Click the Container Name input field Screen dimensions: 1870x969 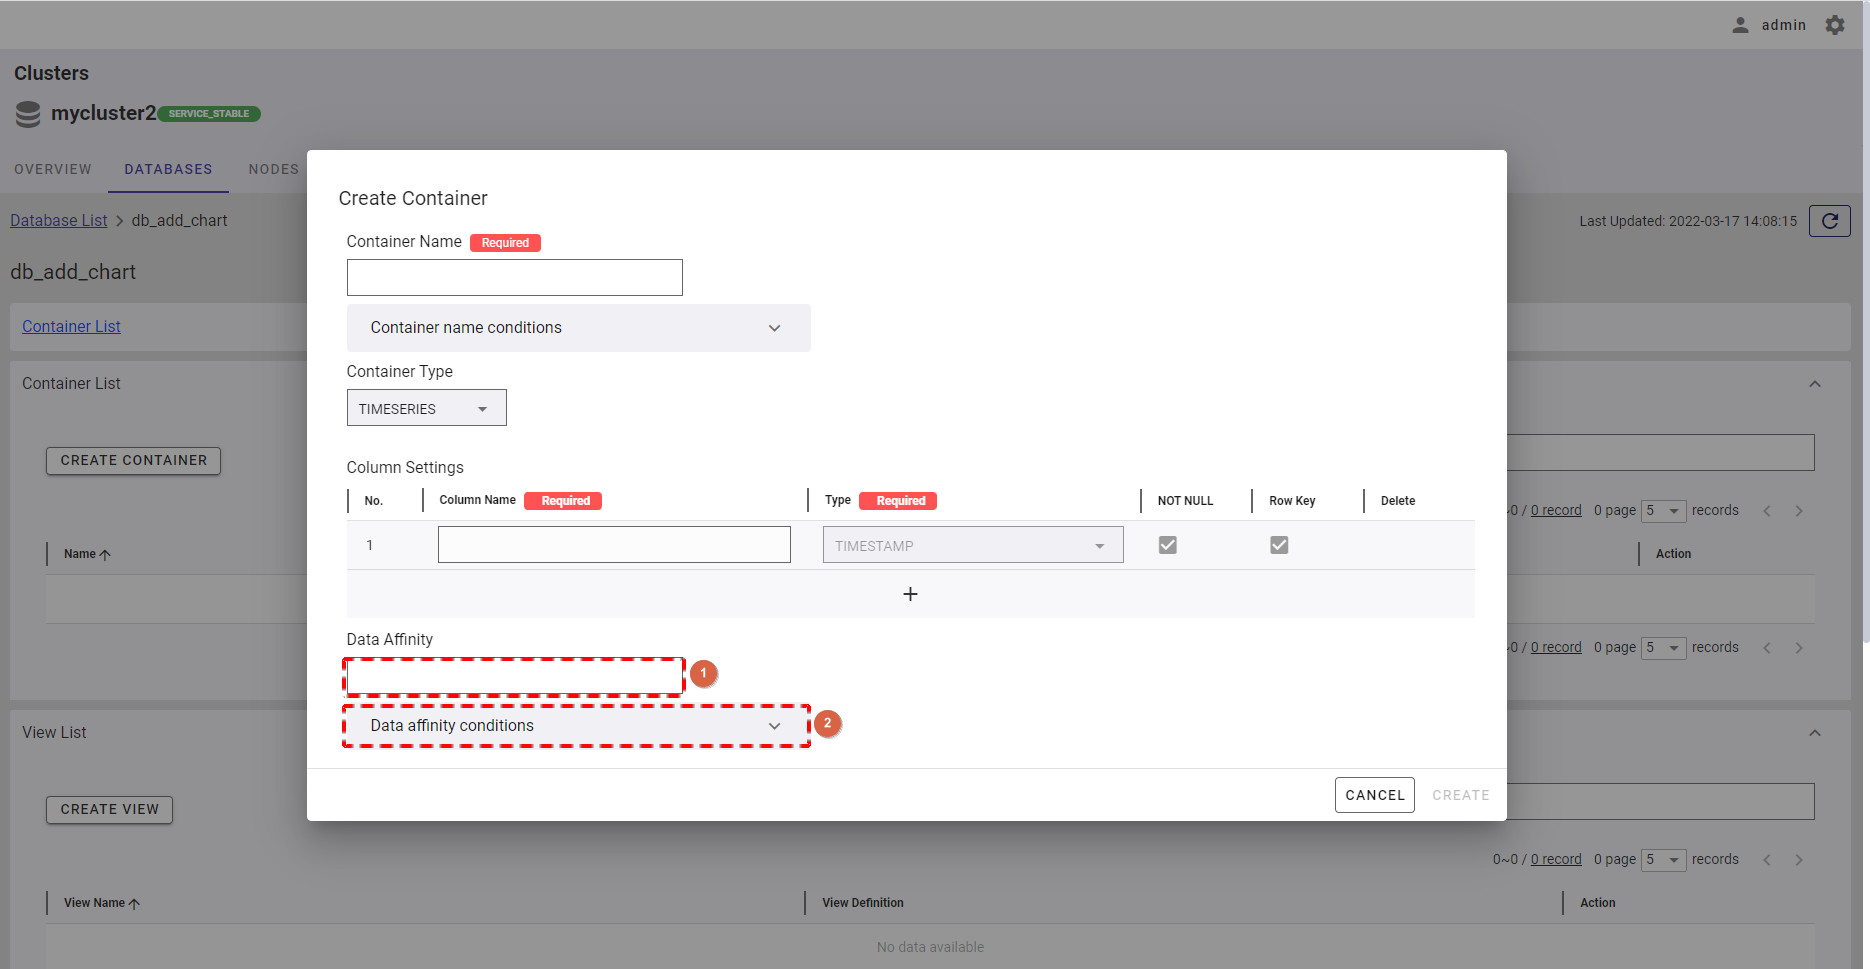[514, 278]
